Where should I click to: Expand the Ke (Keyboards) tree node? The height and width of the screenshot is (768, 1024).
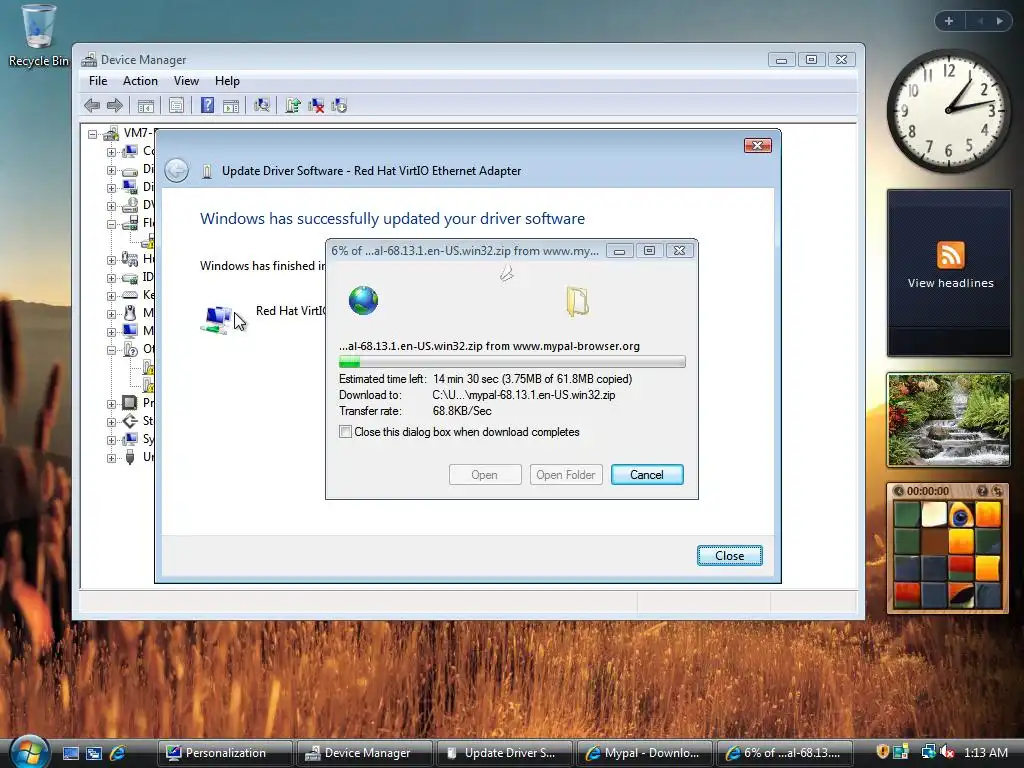(x=111, y=296)
